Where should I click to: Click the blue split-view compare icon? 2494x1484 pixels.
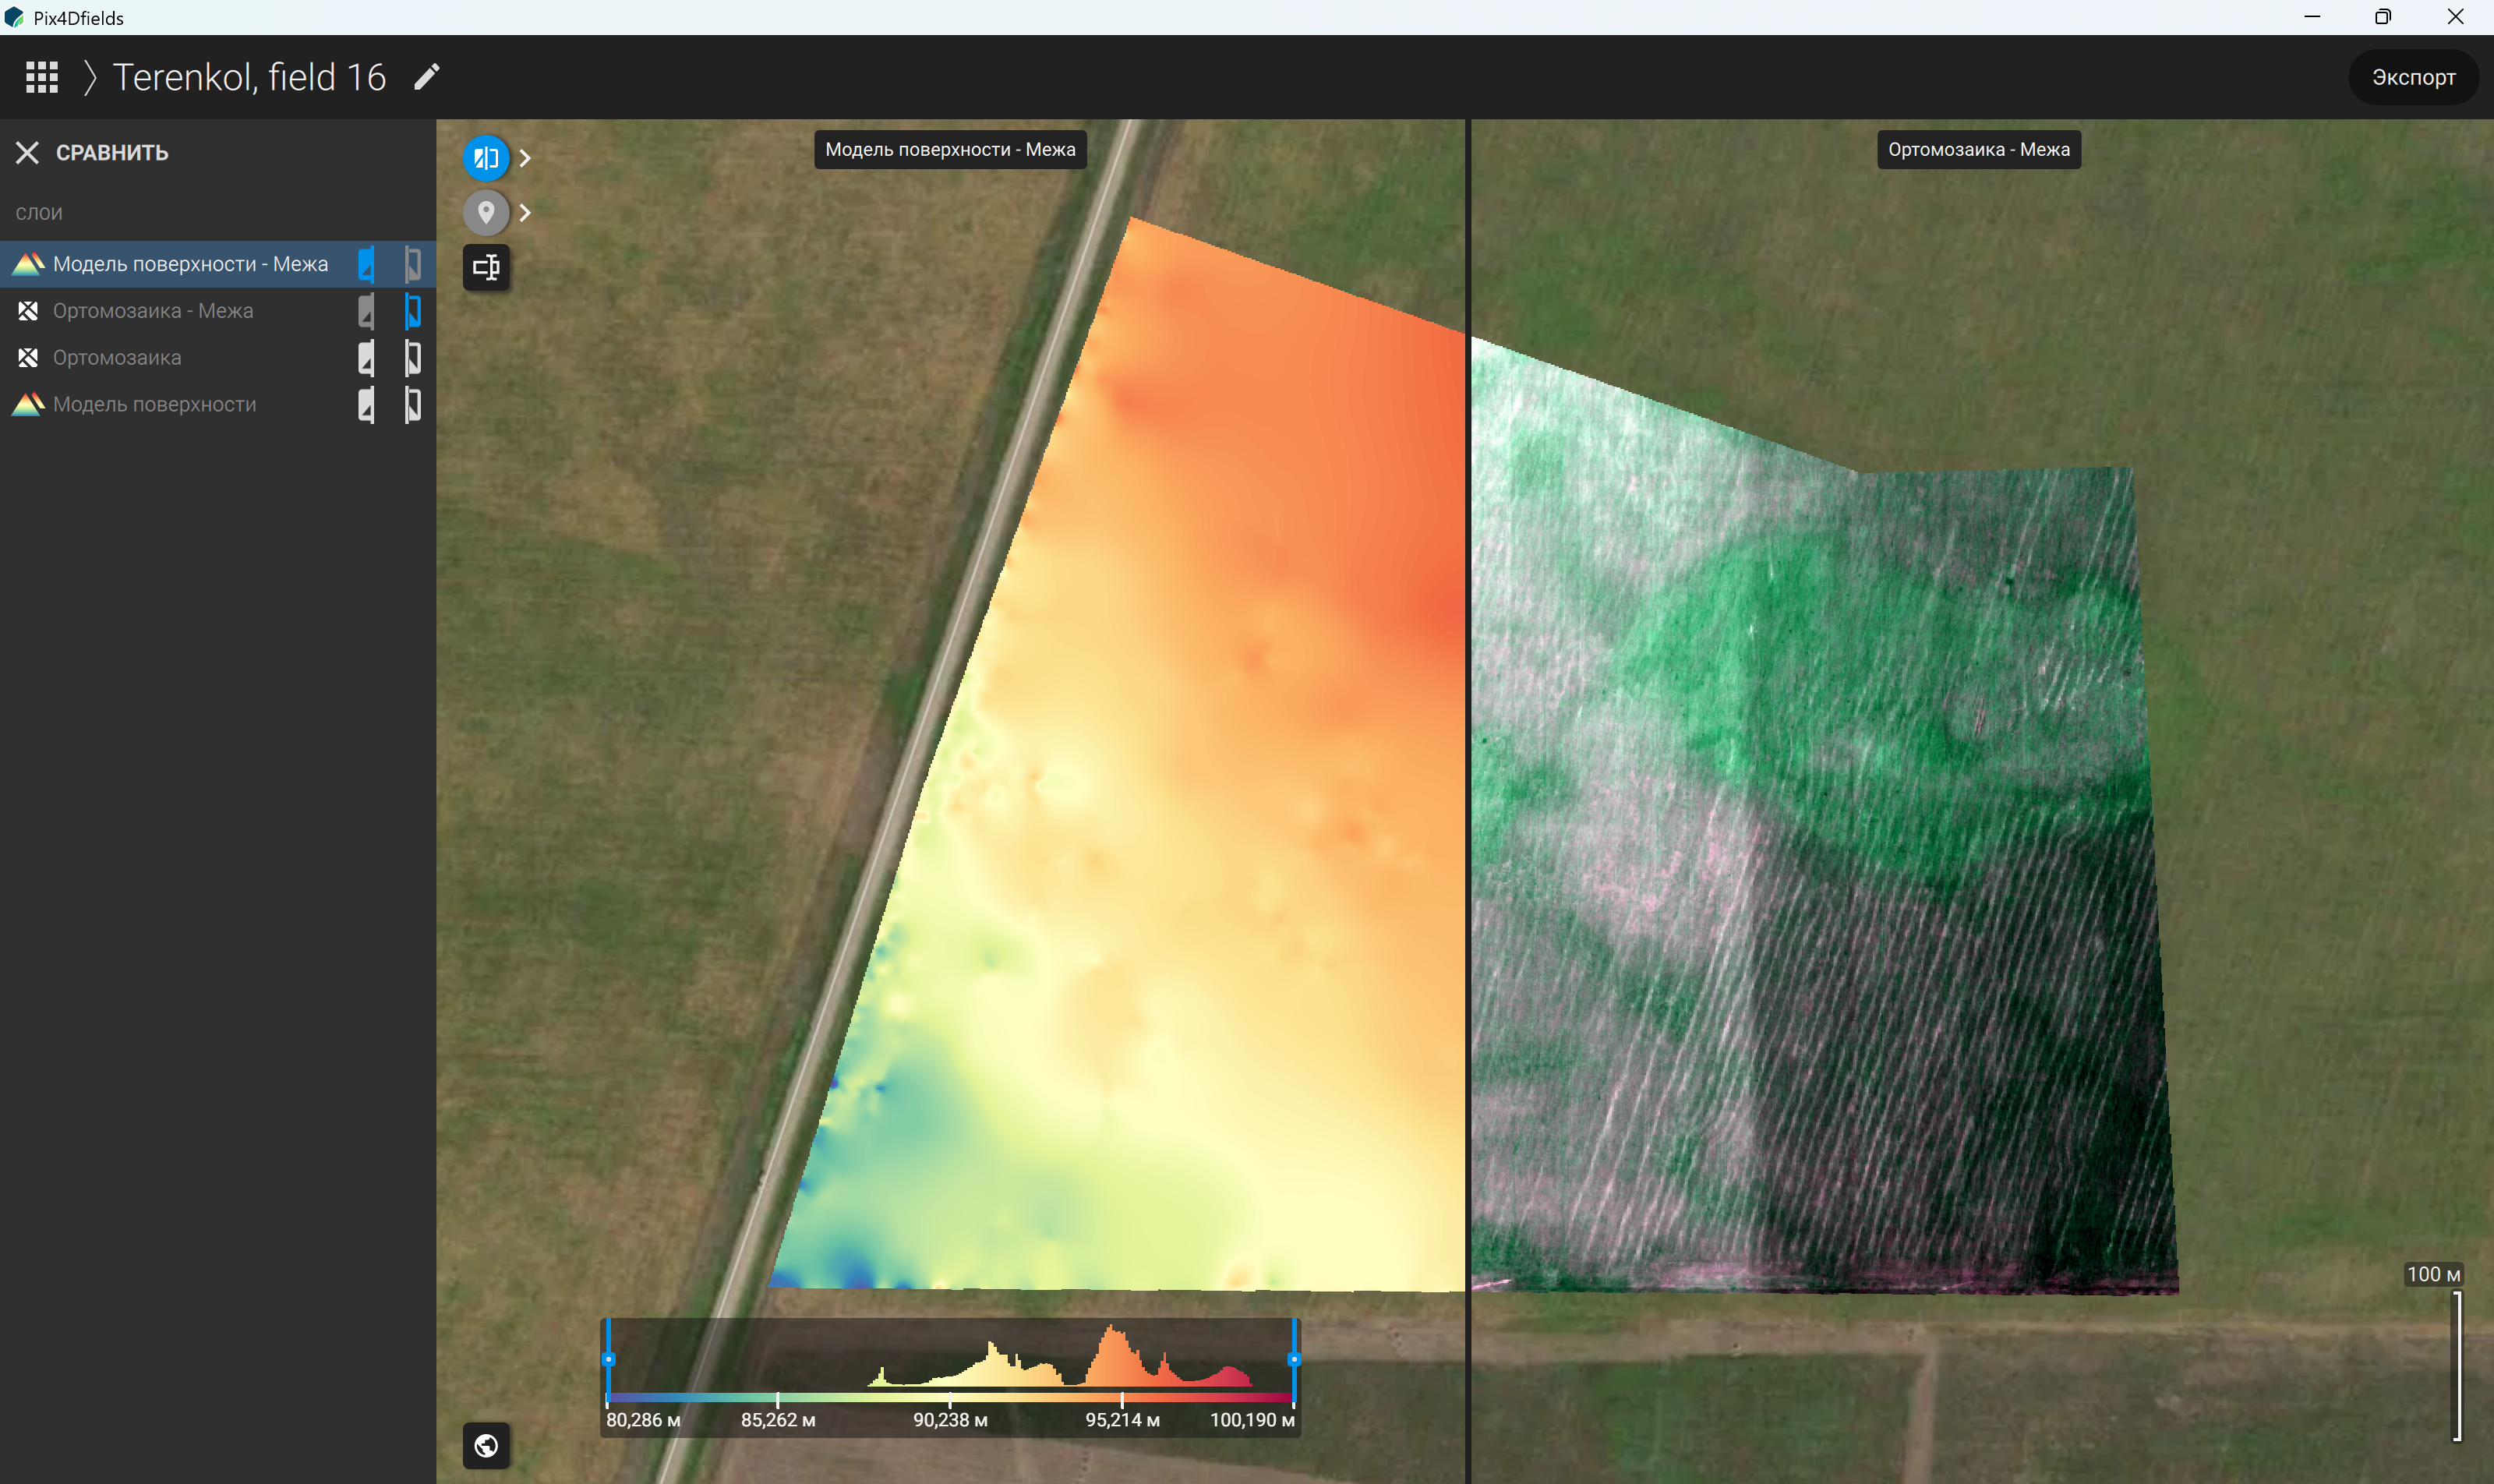(486, 158)
